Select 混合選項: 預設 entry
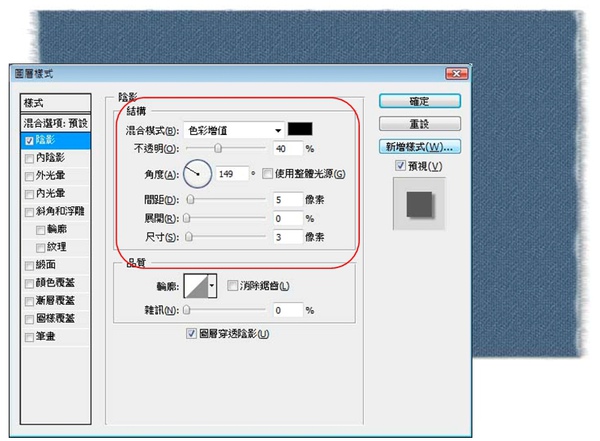 coord(56,123)
